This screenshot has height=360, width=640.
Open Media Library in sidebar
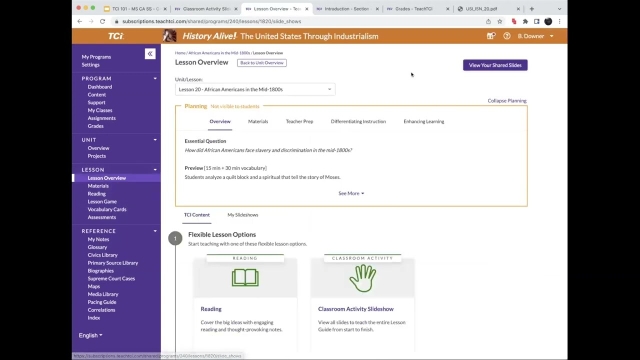click(x=103, y=294)
